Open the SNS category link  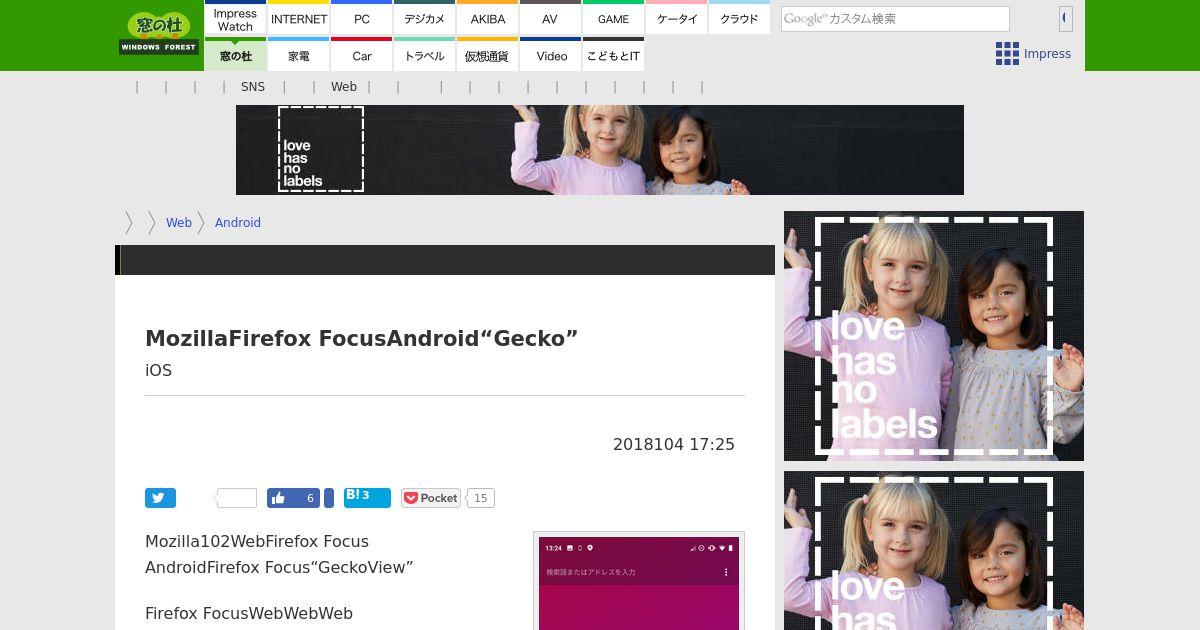(253, 87)
